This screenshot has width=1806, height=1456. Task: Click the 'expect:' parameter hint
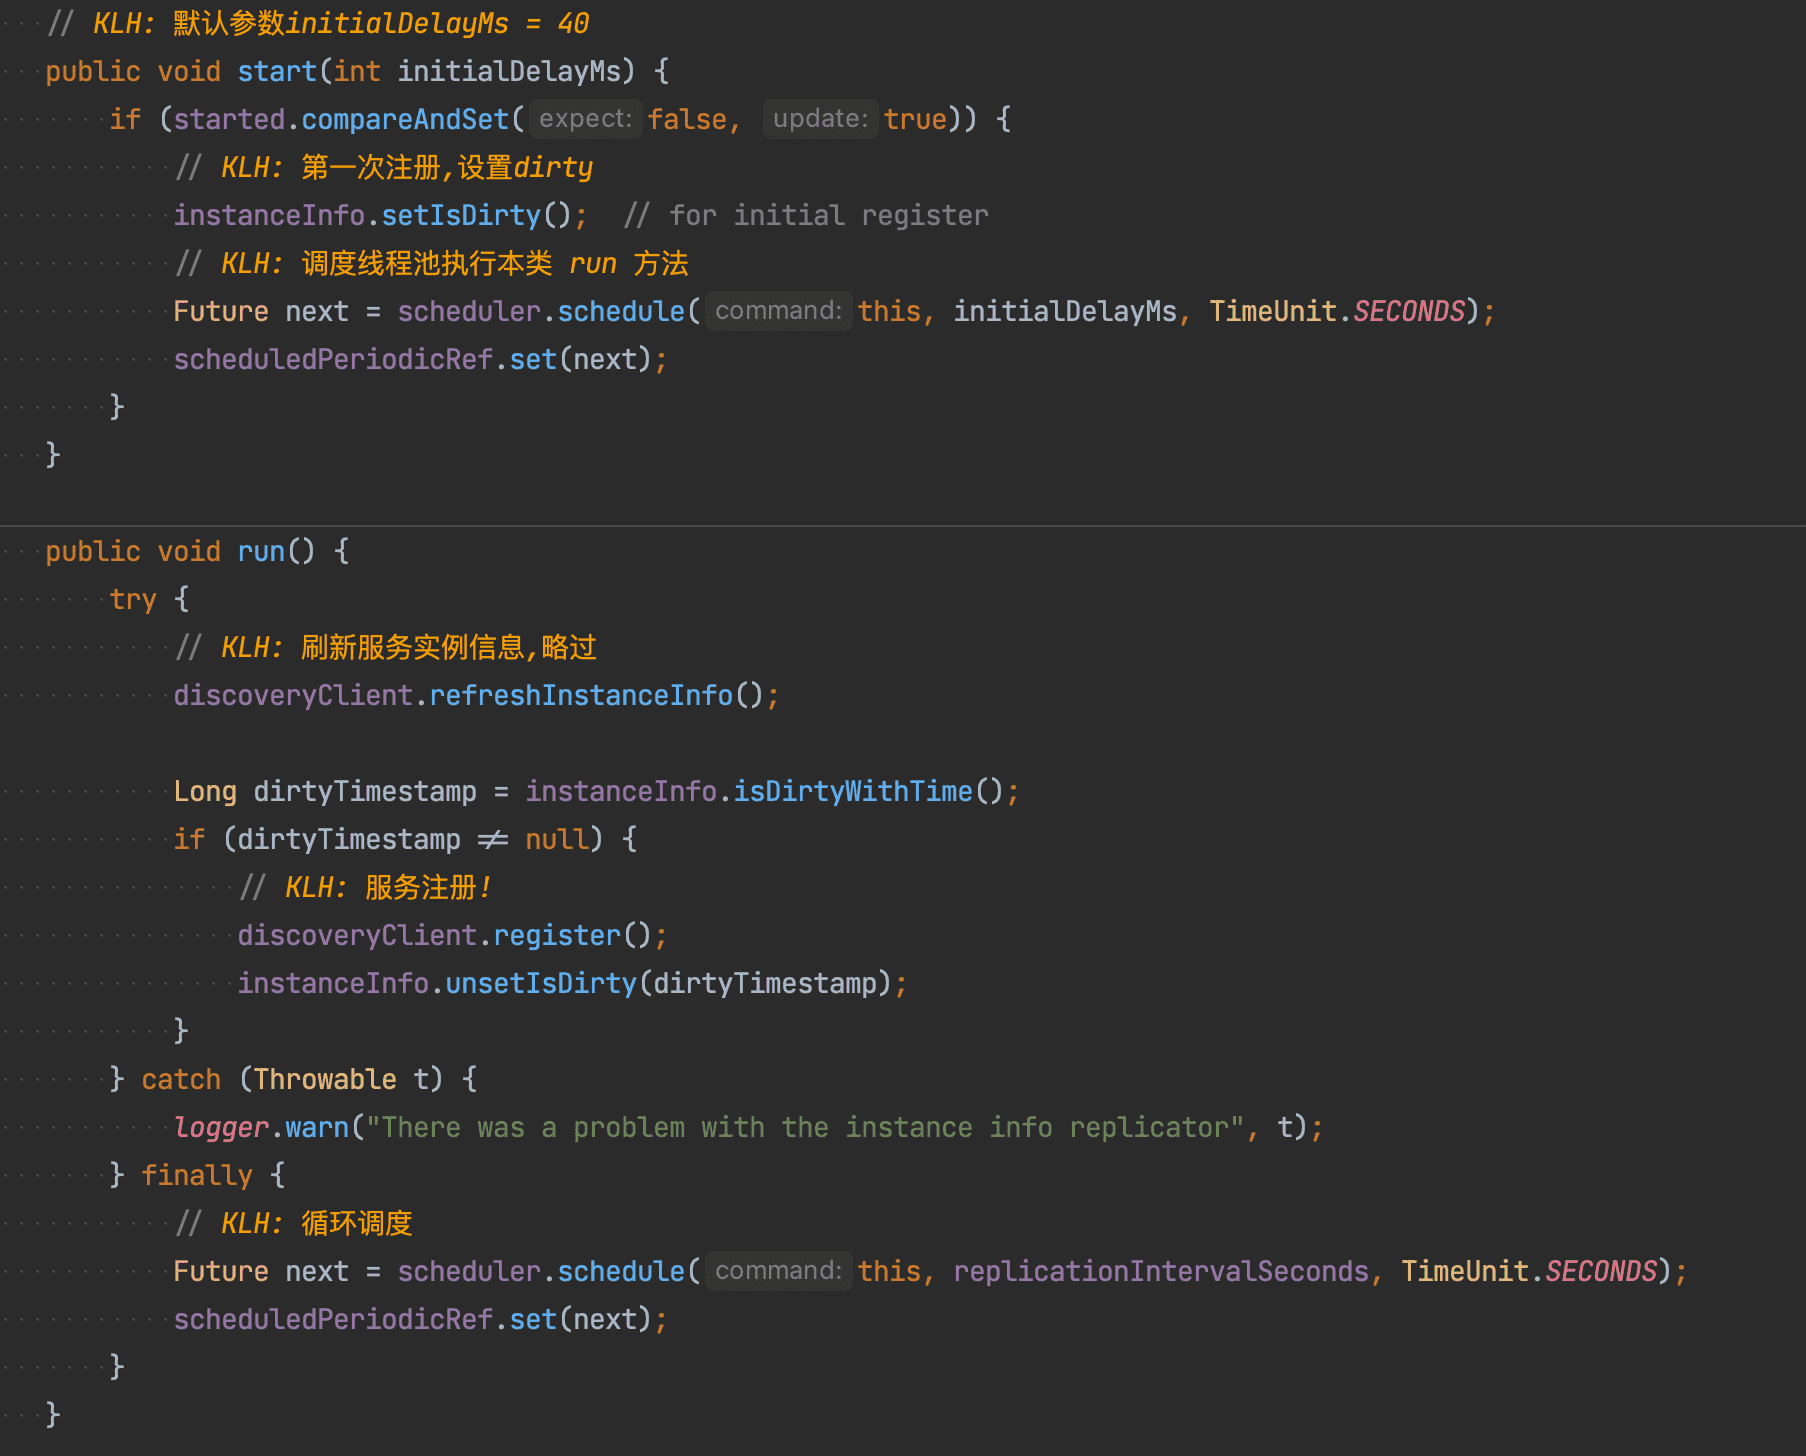pos(585,119)
